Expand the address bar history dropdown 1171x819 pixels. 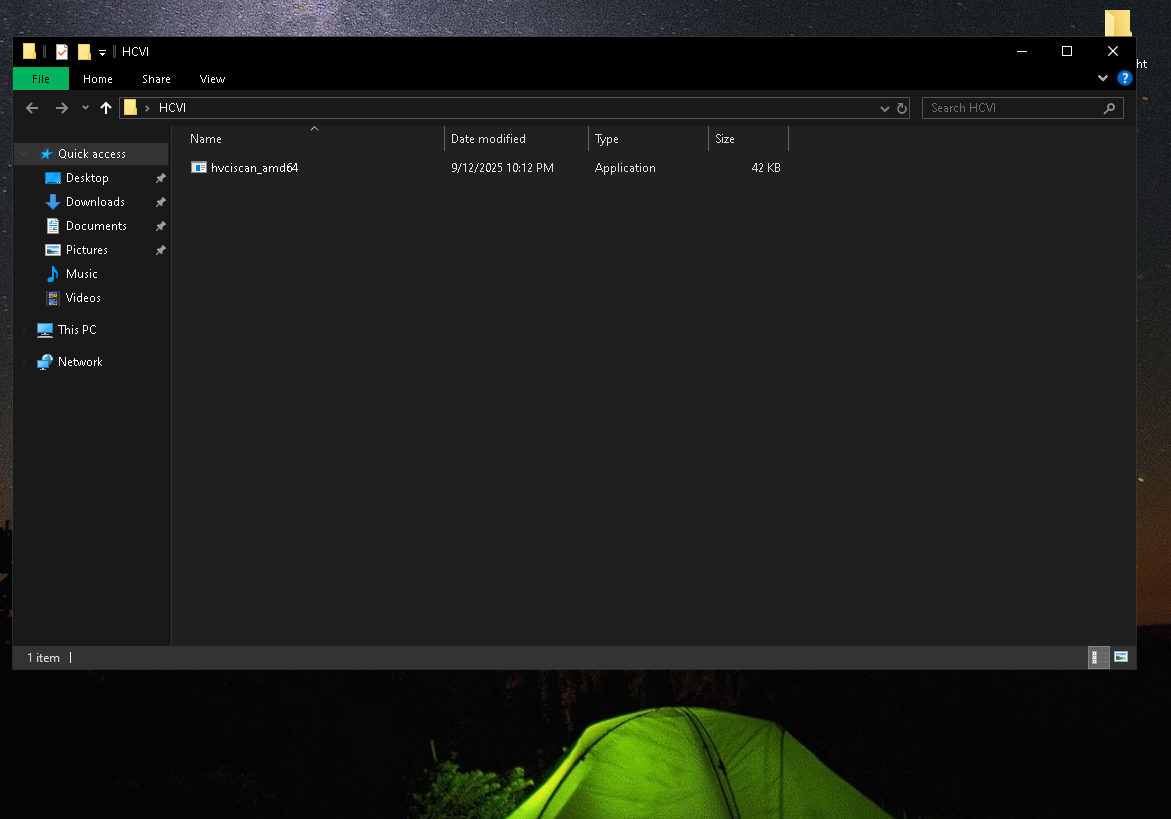[885, 108]
